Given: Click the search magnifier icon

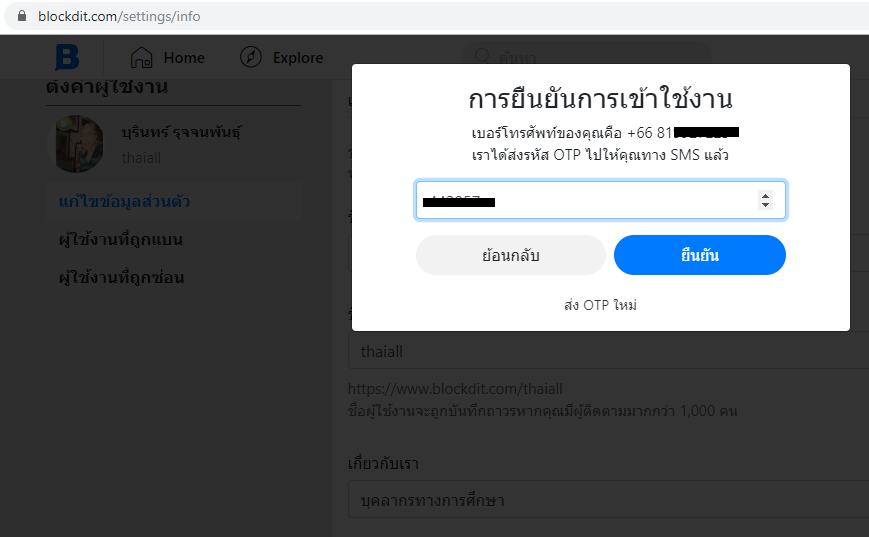Looking at the screenshot, I should 482,56.
